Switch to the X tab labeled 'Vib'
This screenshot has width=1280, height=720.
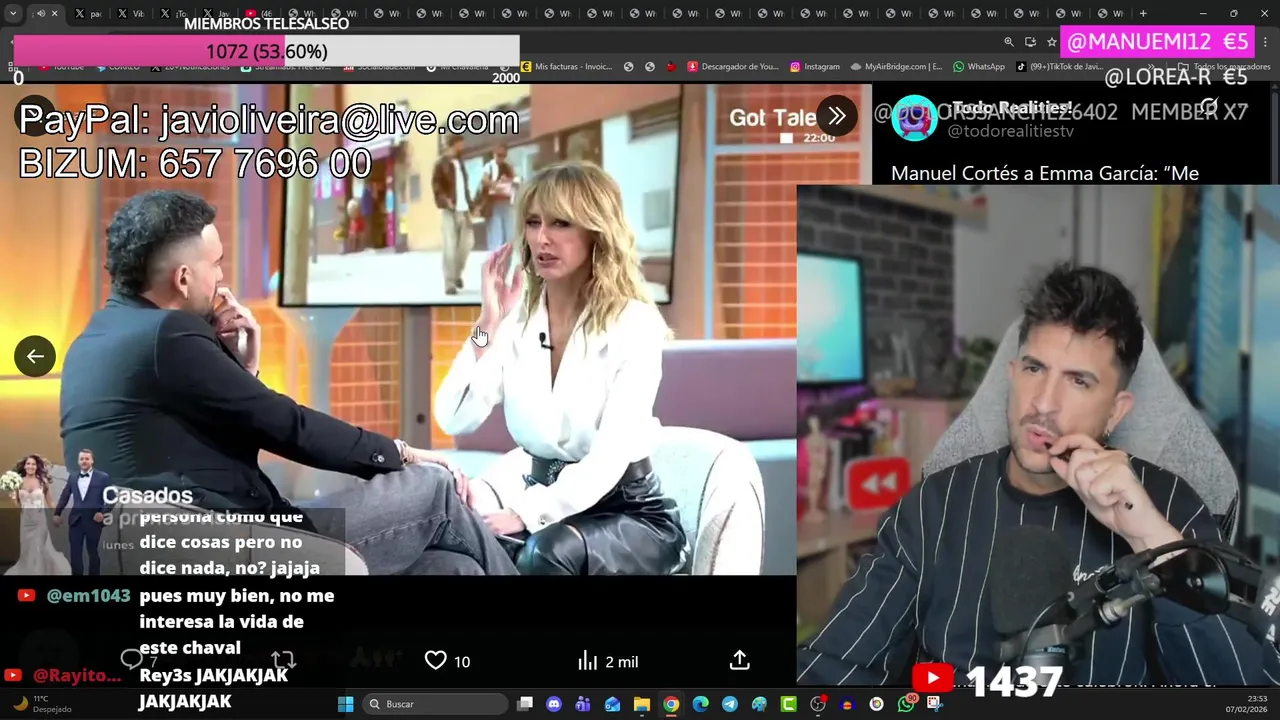pos(131,13)
